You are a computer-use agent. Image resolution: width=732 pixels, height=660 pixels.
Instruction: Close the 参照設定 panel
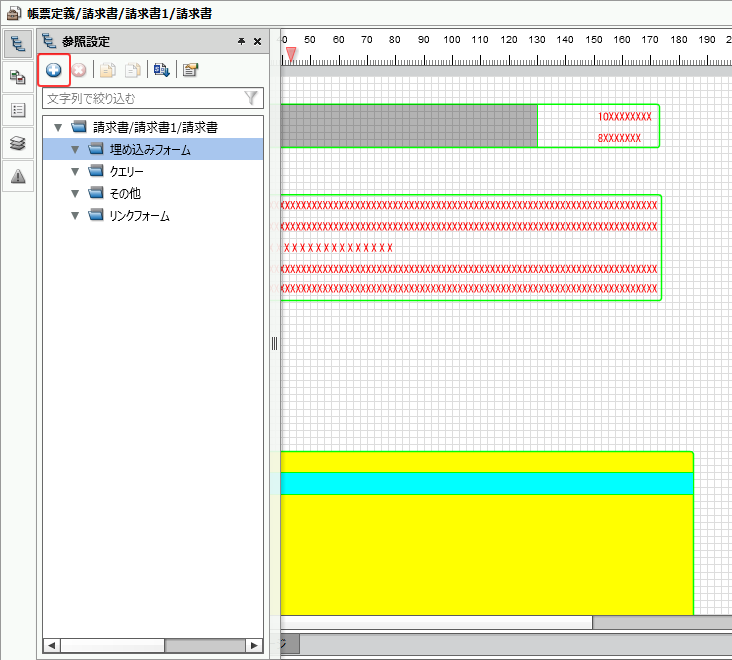click(x=257, y=42)
